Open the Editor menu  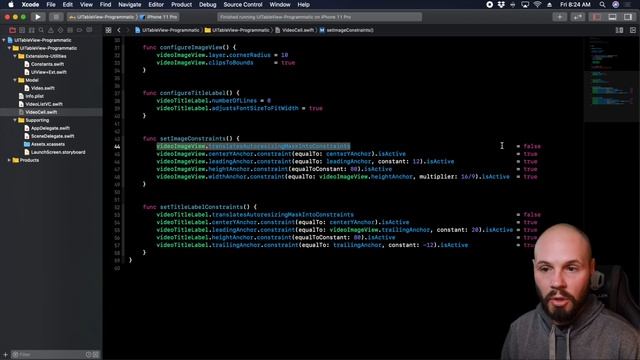[x=156, y=4]
